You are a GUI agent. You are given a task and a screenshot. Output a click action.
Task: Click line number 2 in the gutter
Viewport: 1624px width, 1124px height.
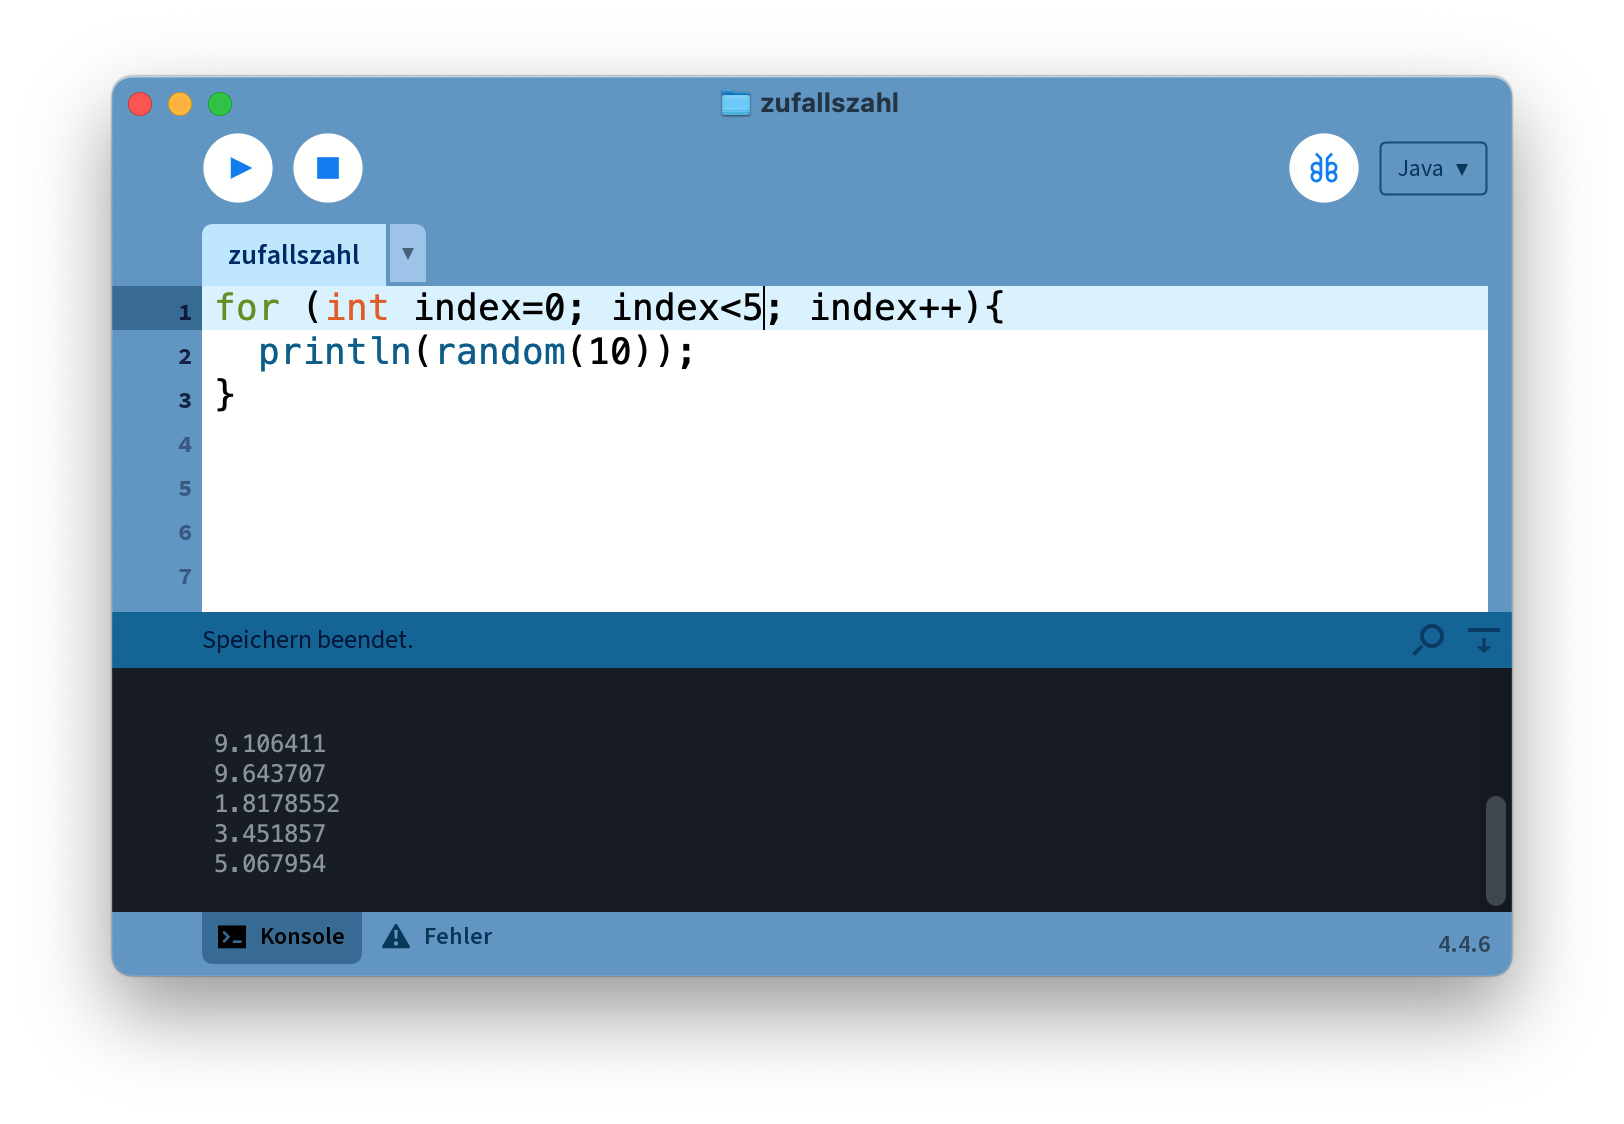click(185, 356)
